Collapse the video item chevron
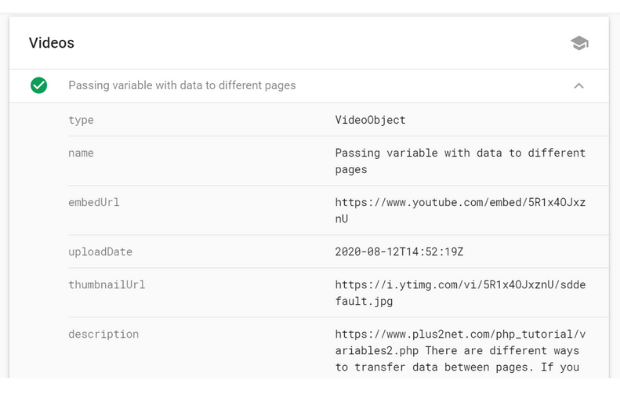620x400 pixels. 579,86
